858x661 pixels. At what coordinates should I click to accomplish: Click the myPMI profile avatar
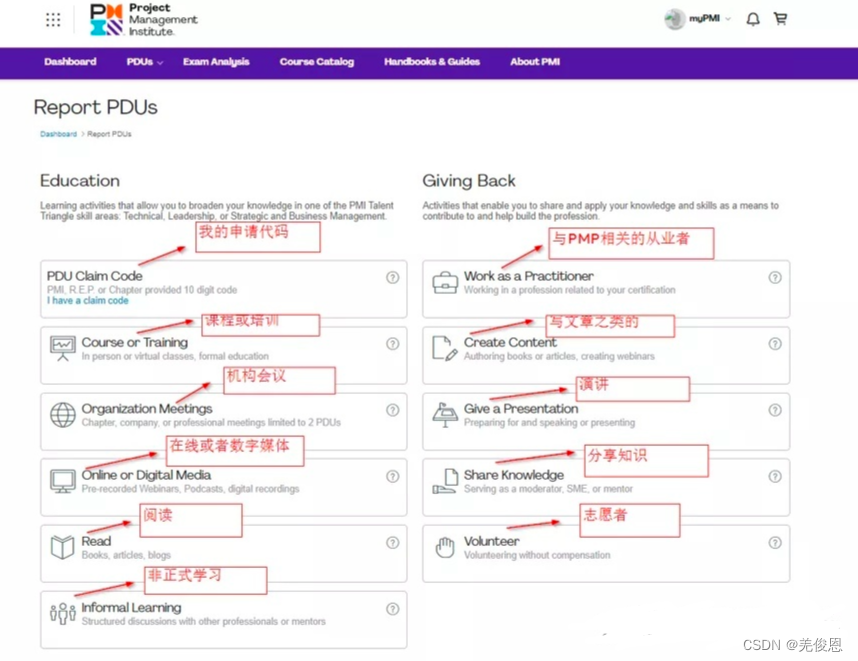[675, 19]
